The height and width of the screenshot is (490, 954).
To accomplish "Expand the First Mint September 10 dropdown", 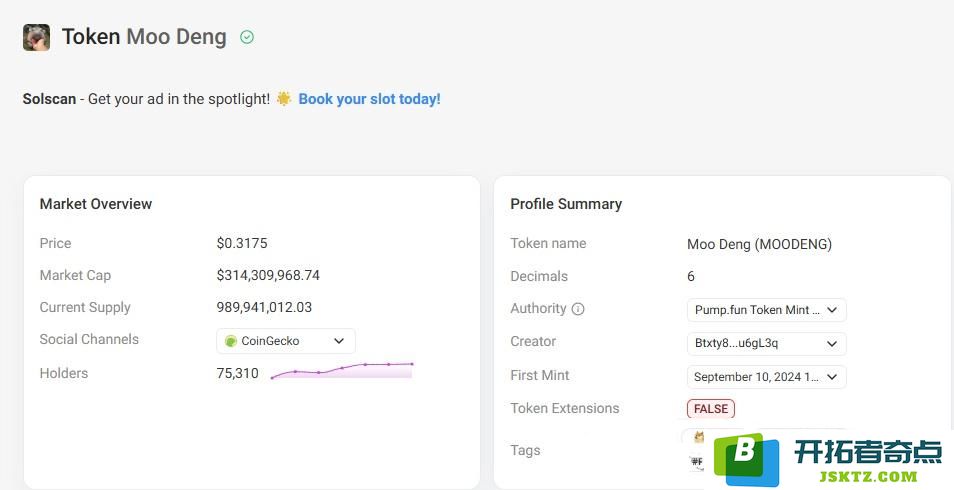I will point(766,377).
